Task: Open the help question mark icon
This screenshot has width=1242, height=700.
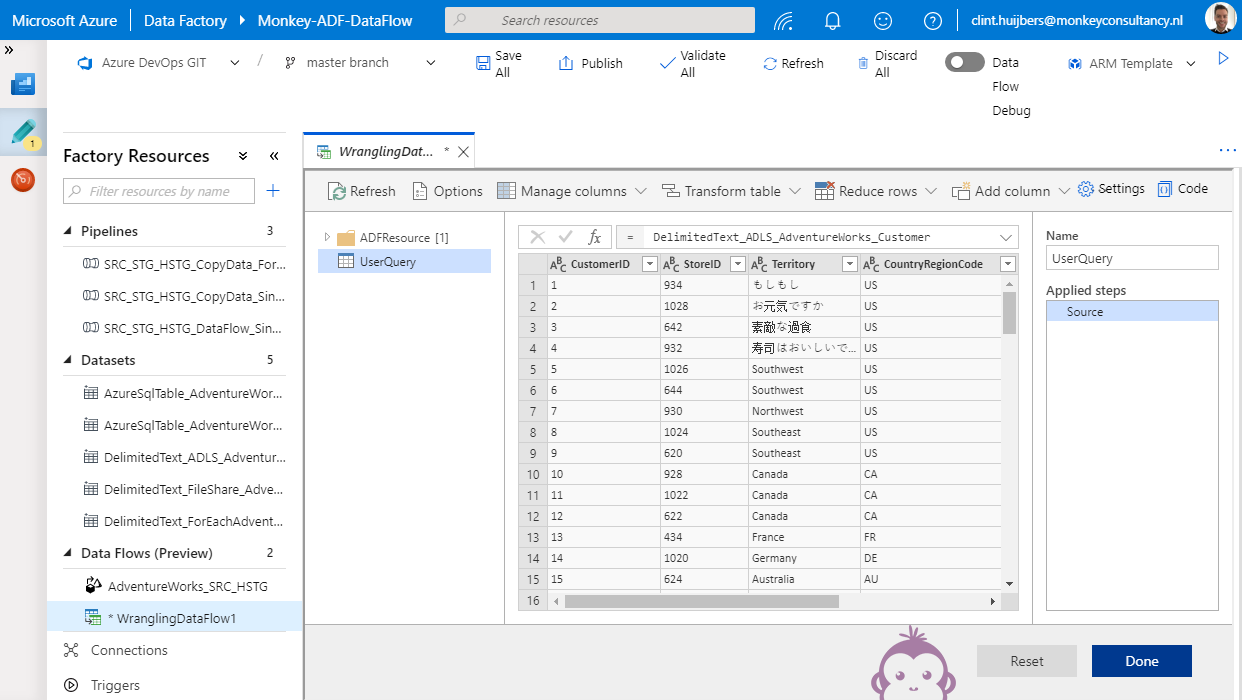Action: point(933,20)
